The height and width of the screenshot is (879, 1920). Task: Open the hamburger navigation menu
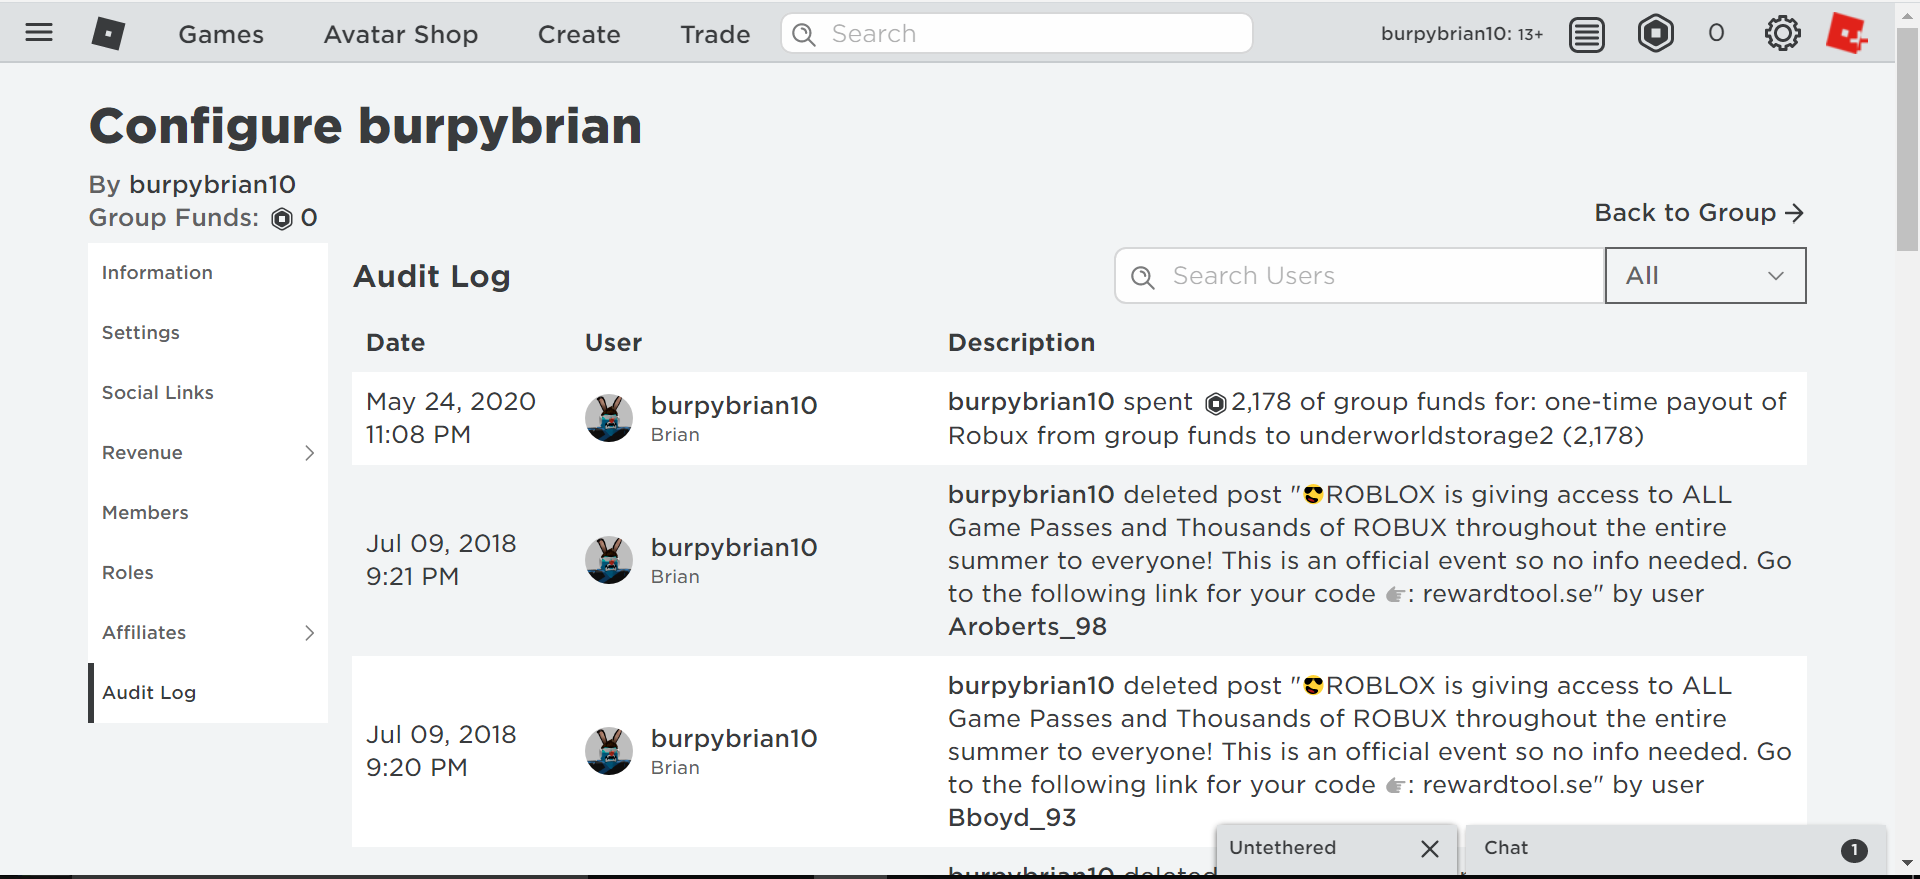[x=39, y=33]
